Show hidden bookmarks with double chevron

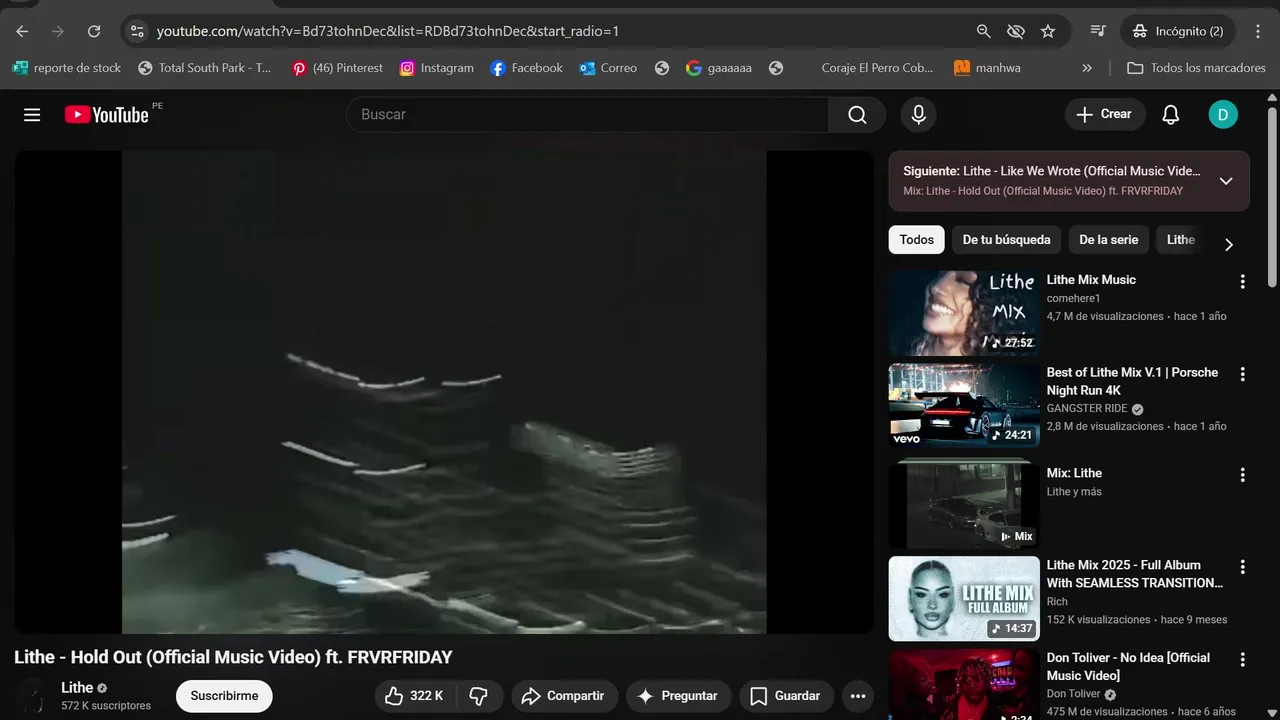pos(1087,68)
